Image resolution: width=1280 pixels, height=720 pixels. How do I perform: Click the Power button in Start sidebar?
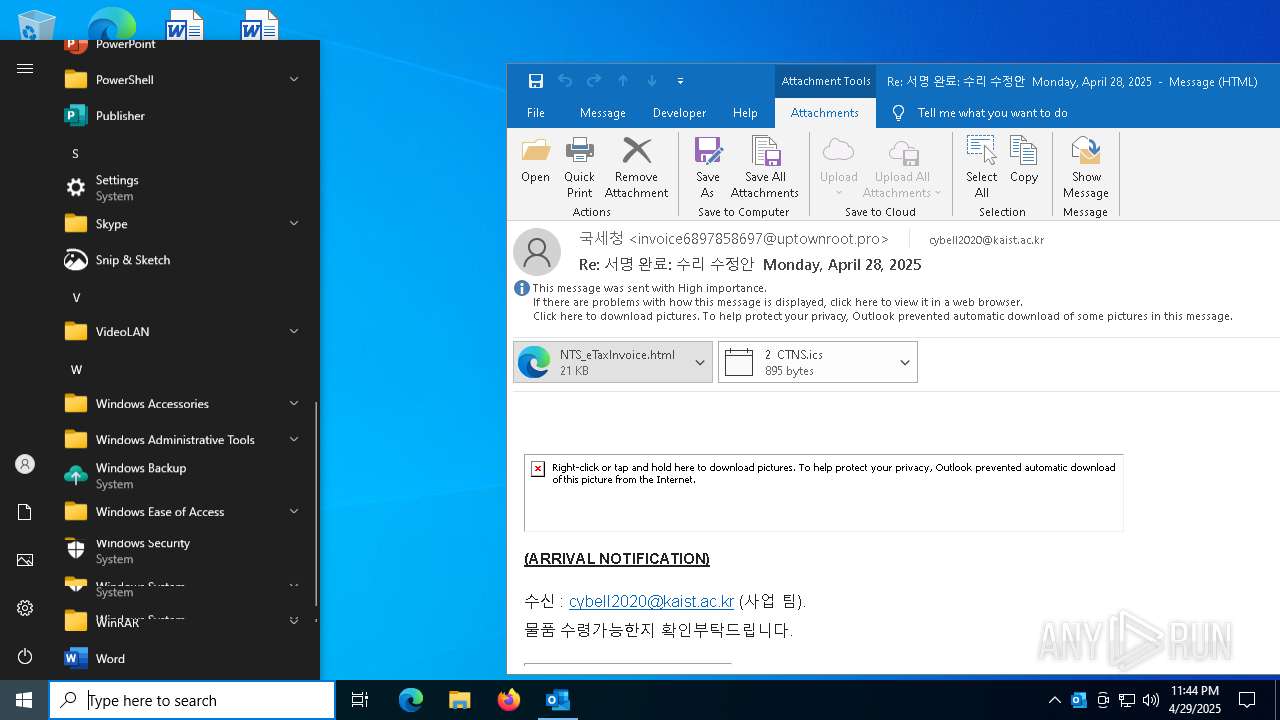(25, 656)
